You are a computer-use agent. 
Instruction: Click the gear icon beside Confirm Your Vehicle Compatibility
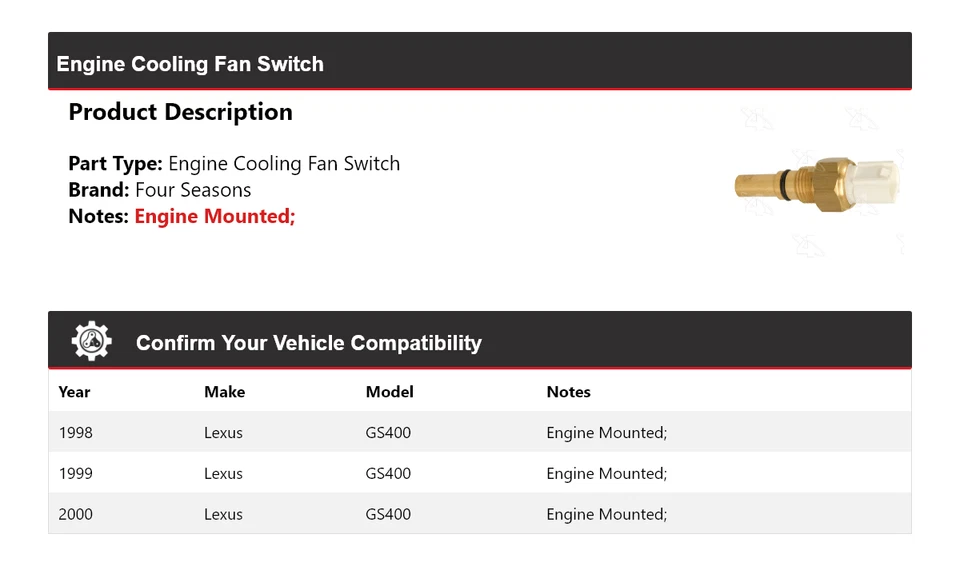point(92,342)
